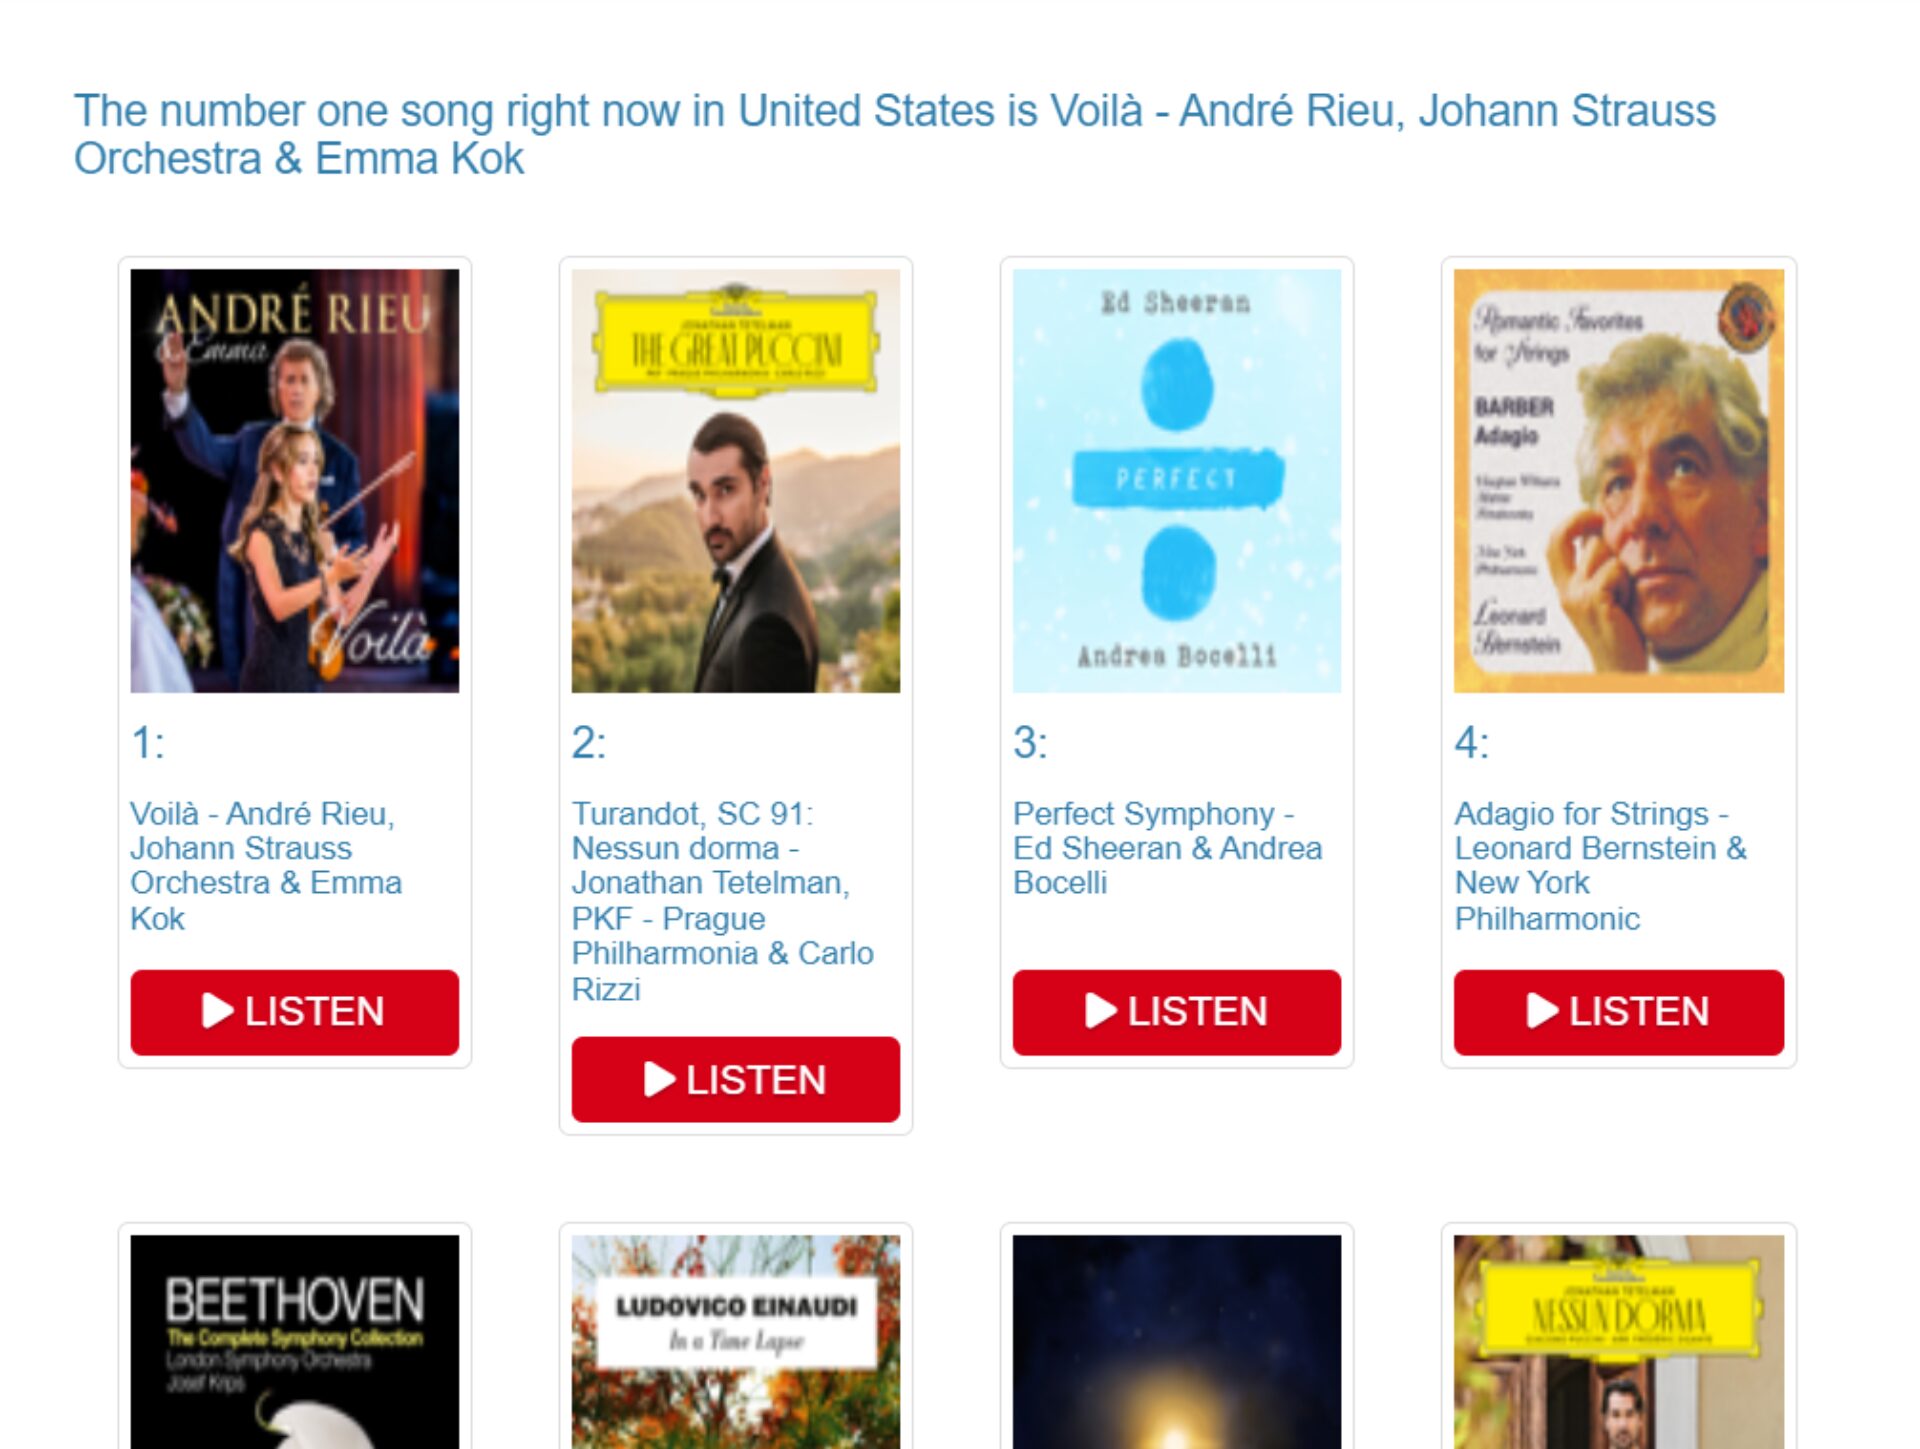Select the Ludovico Einaudi In a Time Lapse cover
The width and height of the screenshot is (1920, 1449).
coord(735,1342)
